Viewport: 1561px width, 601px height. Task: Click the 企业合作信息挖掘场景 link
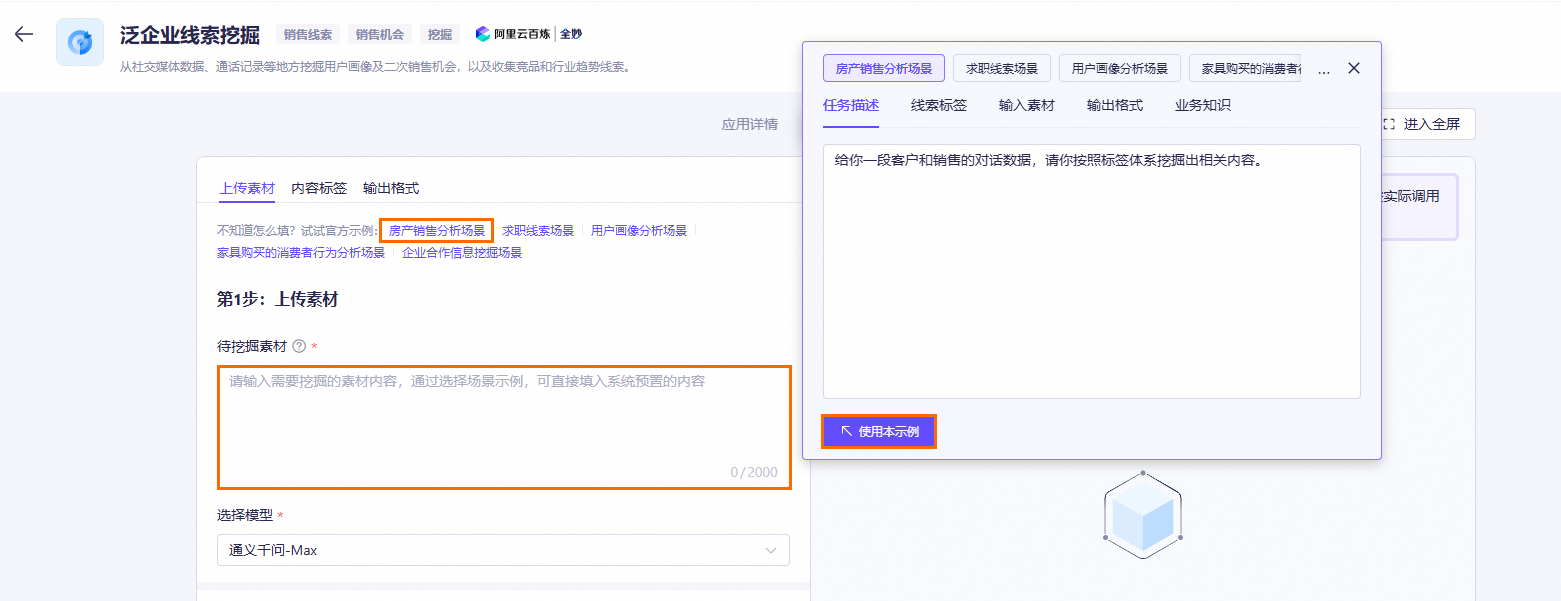pos(462,253)
